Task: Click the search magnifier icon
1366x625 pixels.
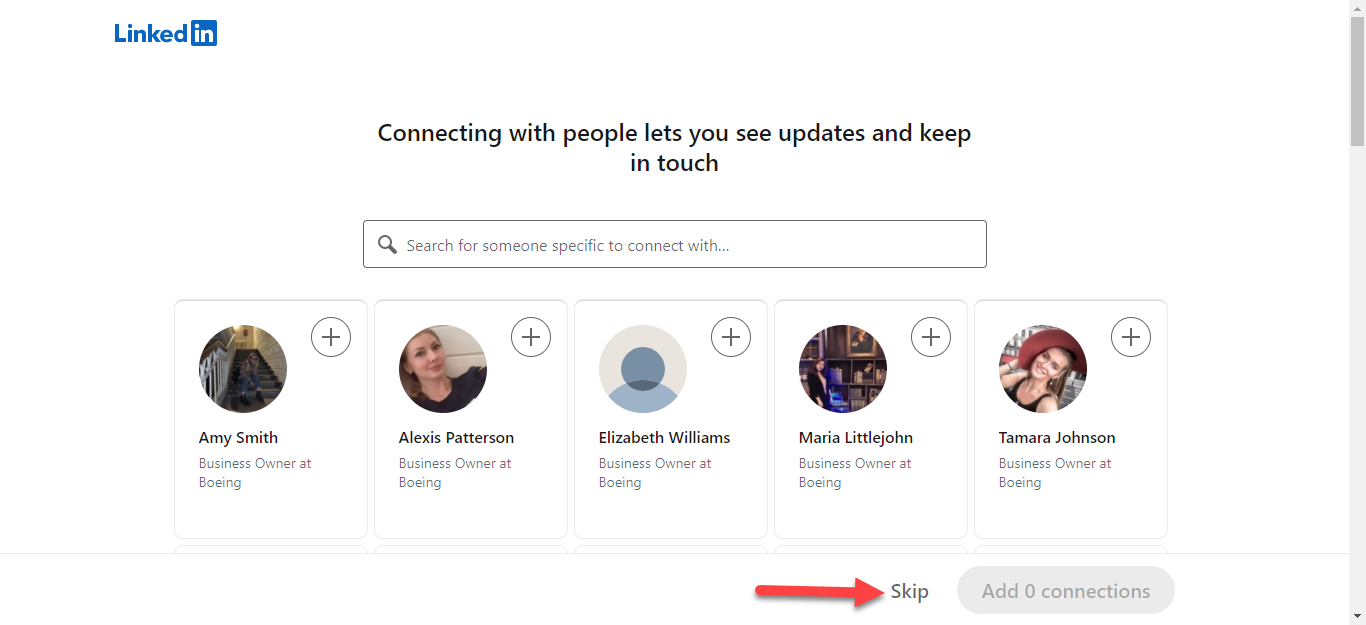Action: click(x=387, y=245)
